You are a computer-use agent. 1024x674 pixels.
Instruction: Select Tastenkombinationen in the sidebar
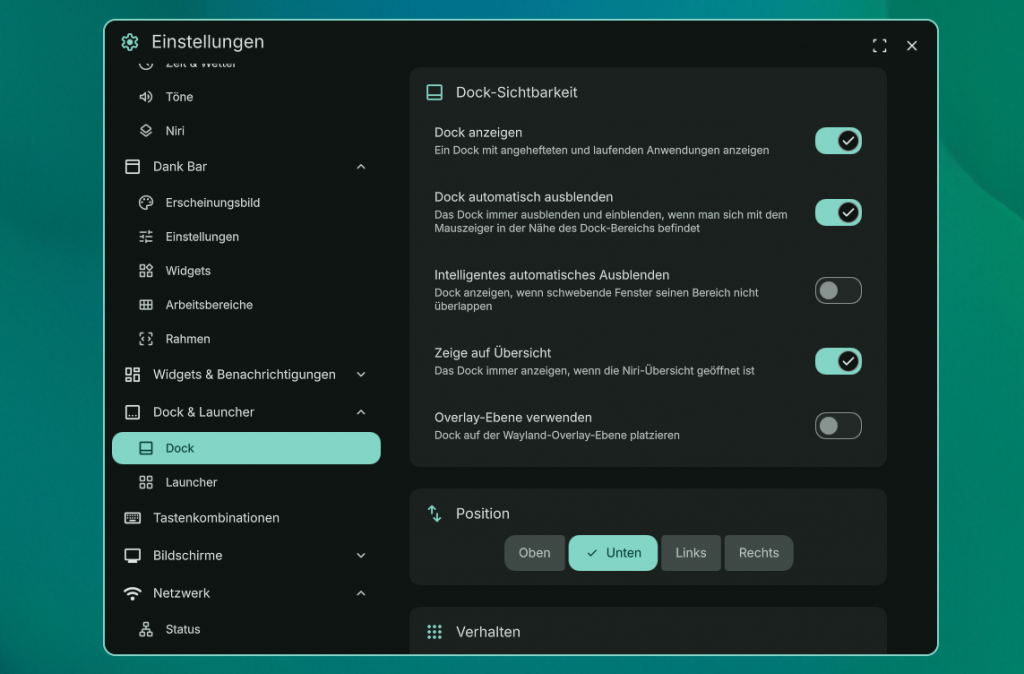pos(246,518)
